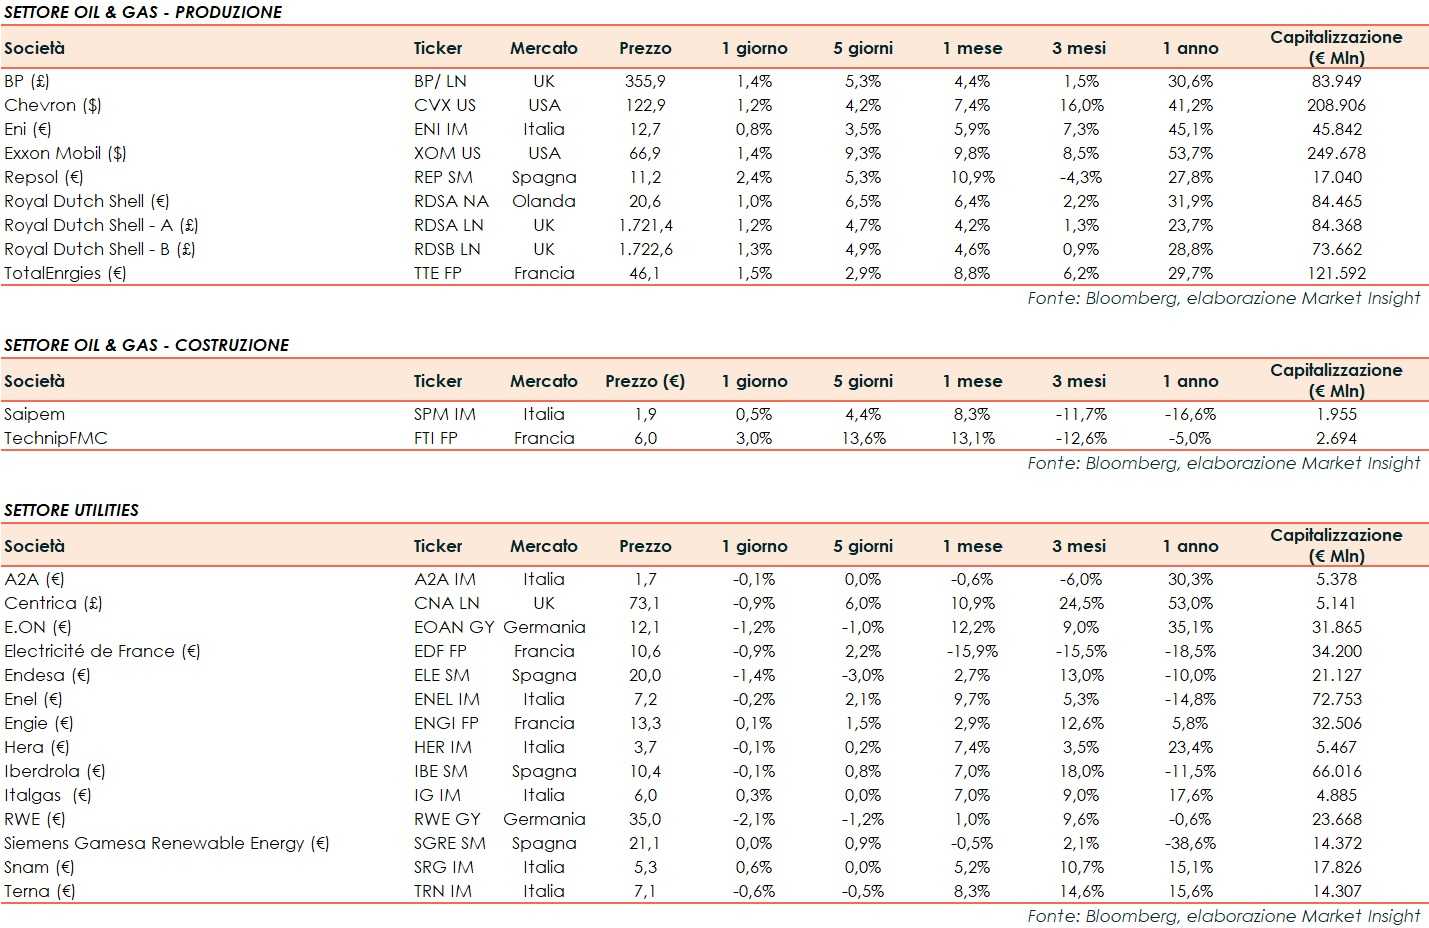Click the Saipem company name

[34, 414]
